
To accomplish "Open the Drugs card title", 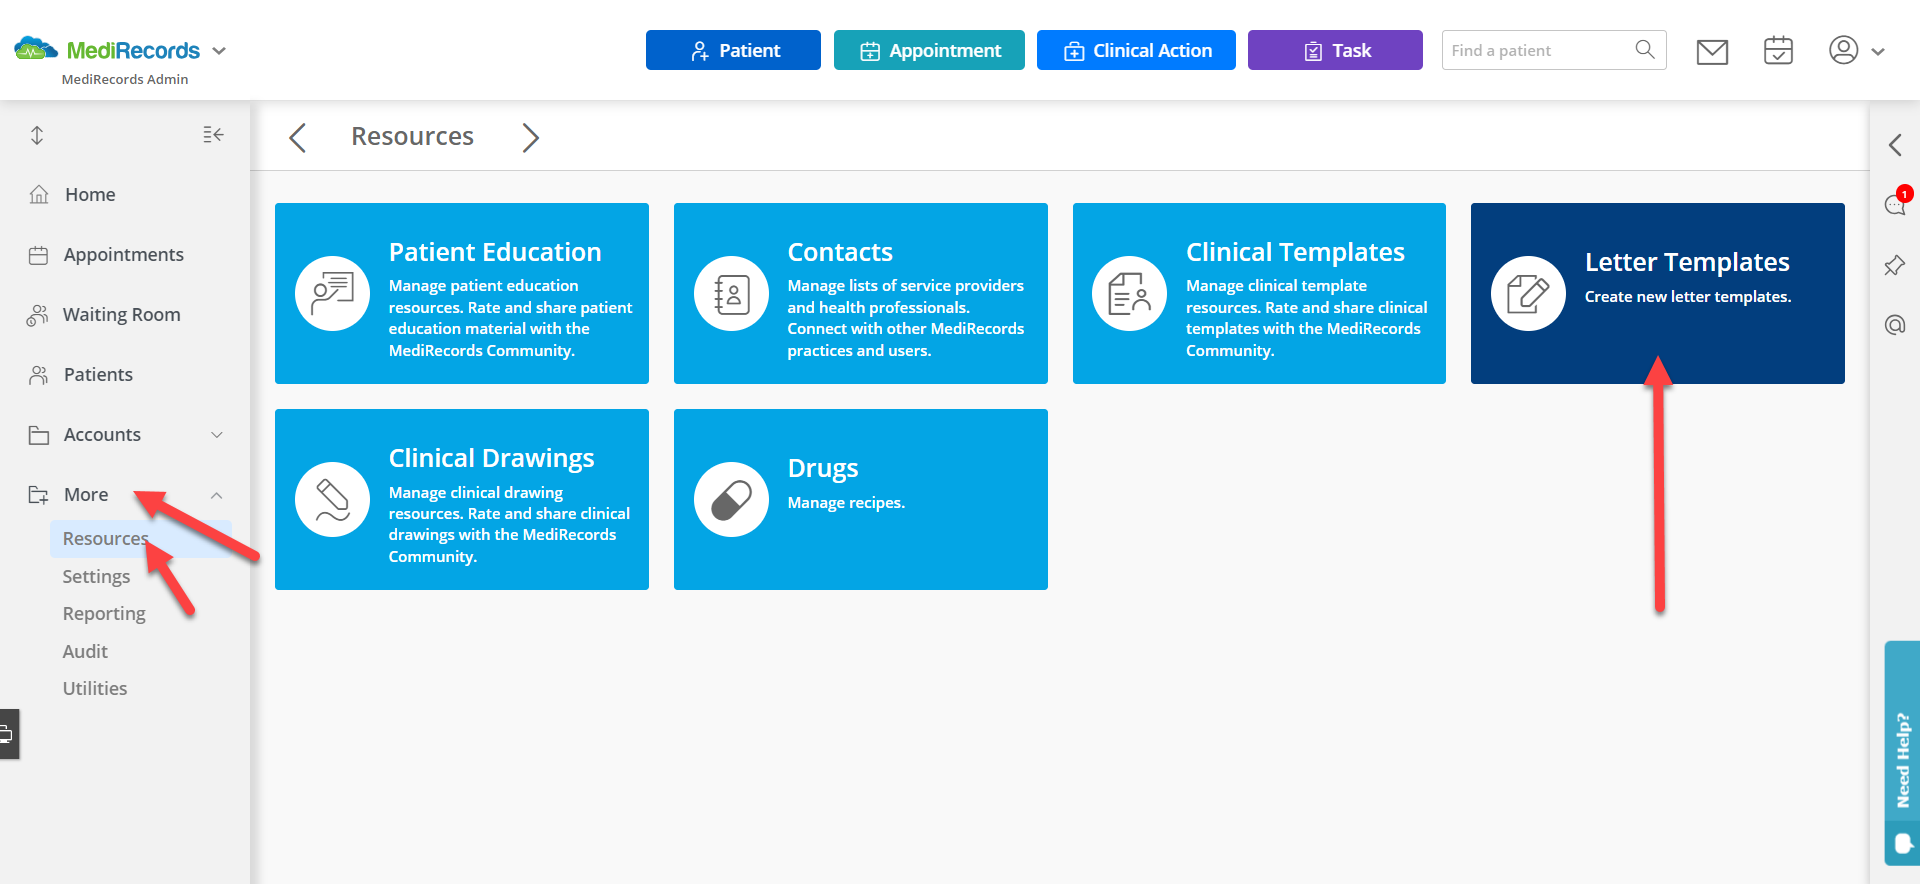I will click(x=823, y=468).
